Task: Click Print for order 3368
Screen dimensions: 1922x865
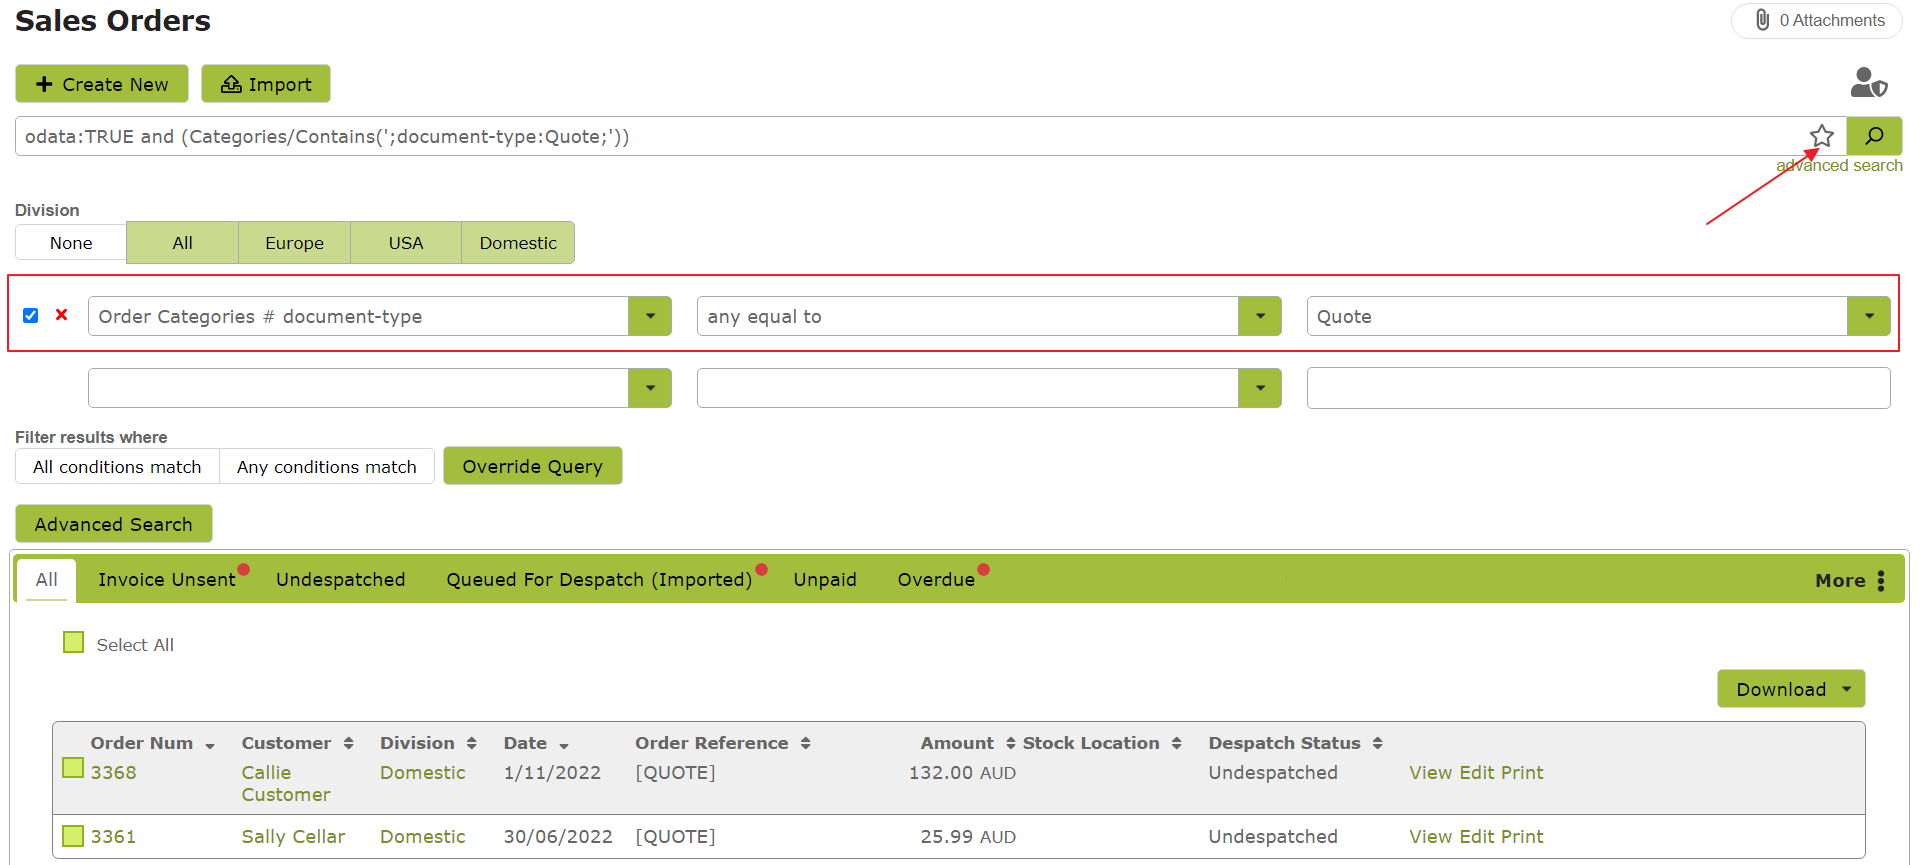Action: pyautogui.click(x=1522, y=773)
